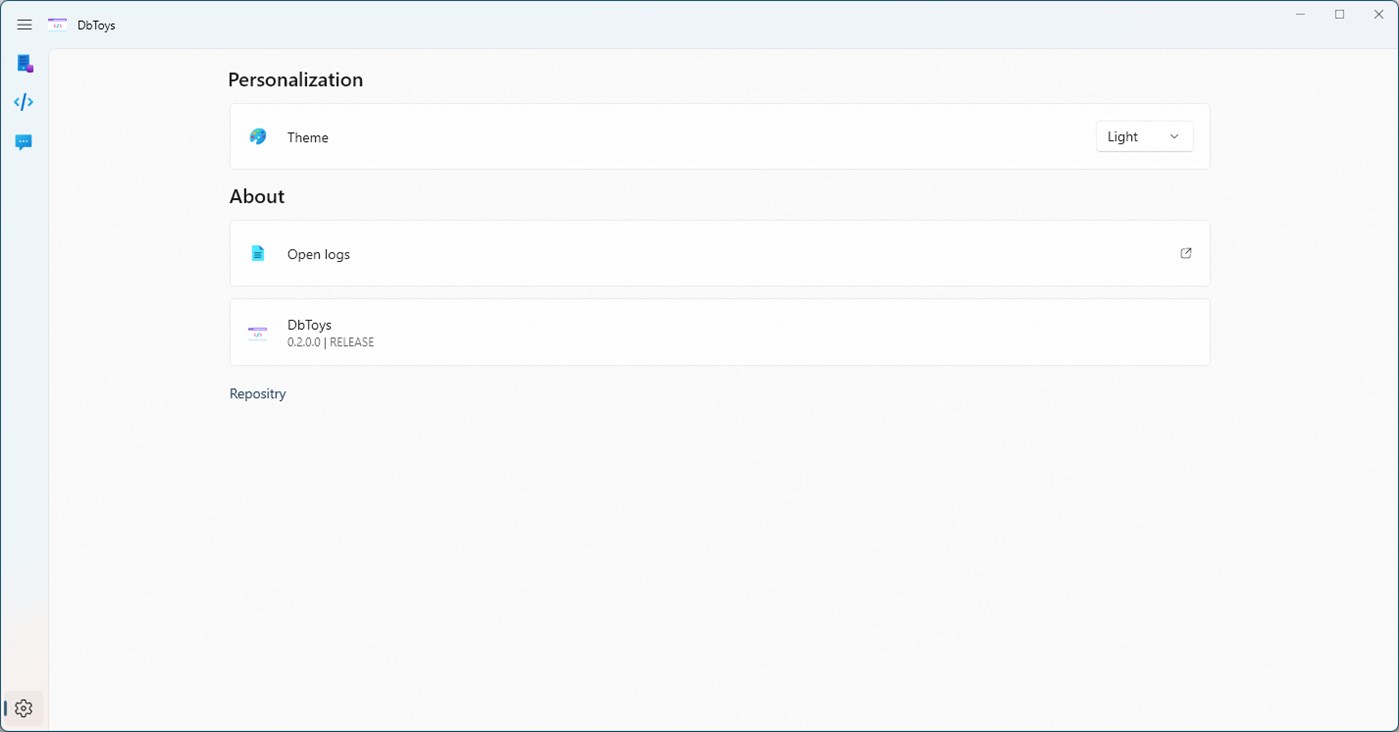The width and height of the screenshot is (1399, 732).
Task: Click the DbToys logo in title bar
Action: point(57,24)
